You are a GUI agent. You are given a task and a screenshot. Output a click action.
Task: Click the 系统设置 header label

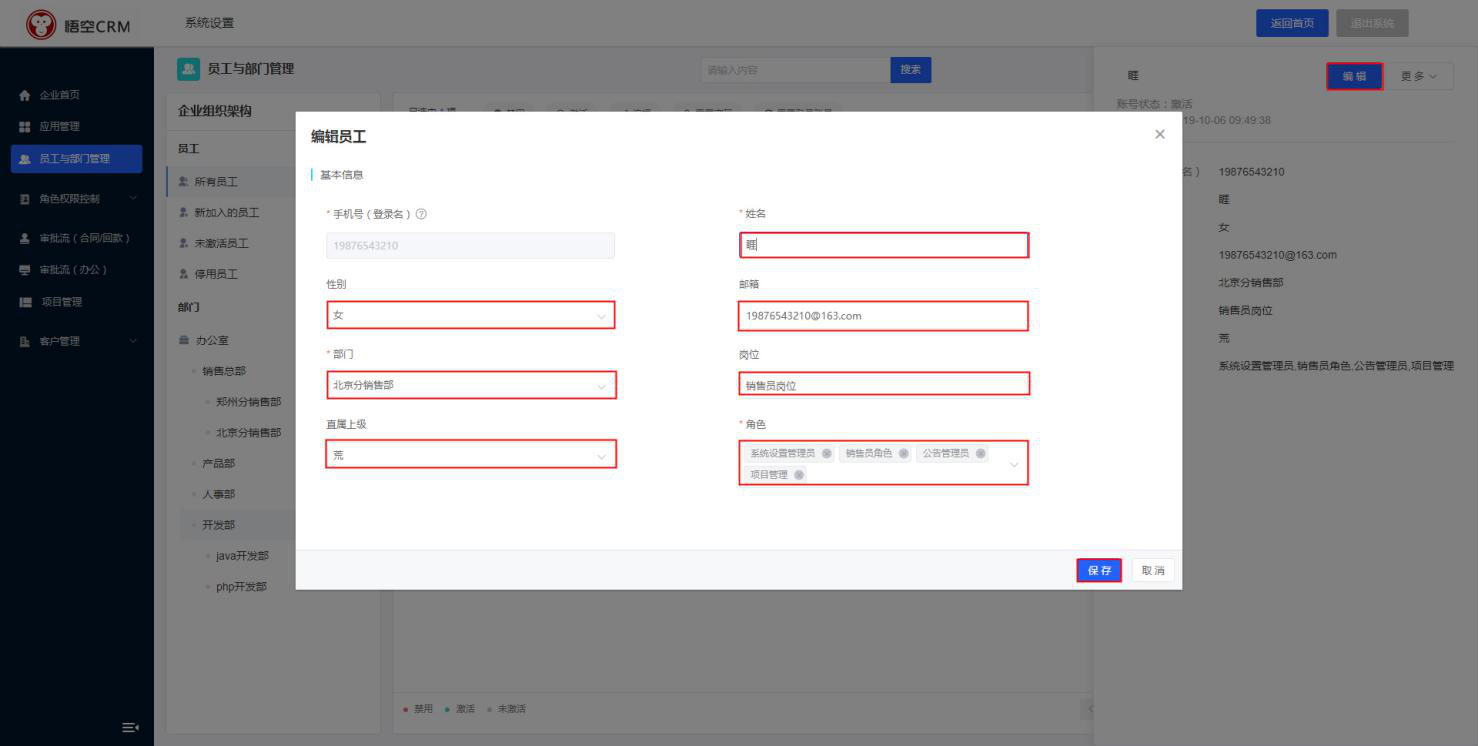coord(209,23)
